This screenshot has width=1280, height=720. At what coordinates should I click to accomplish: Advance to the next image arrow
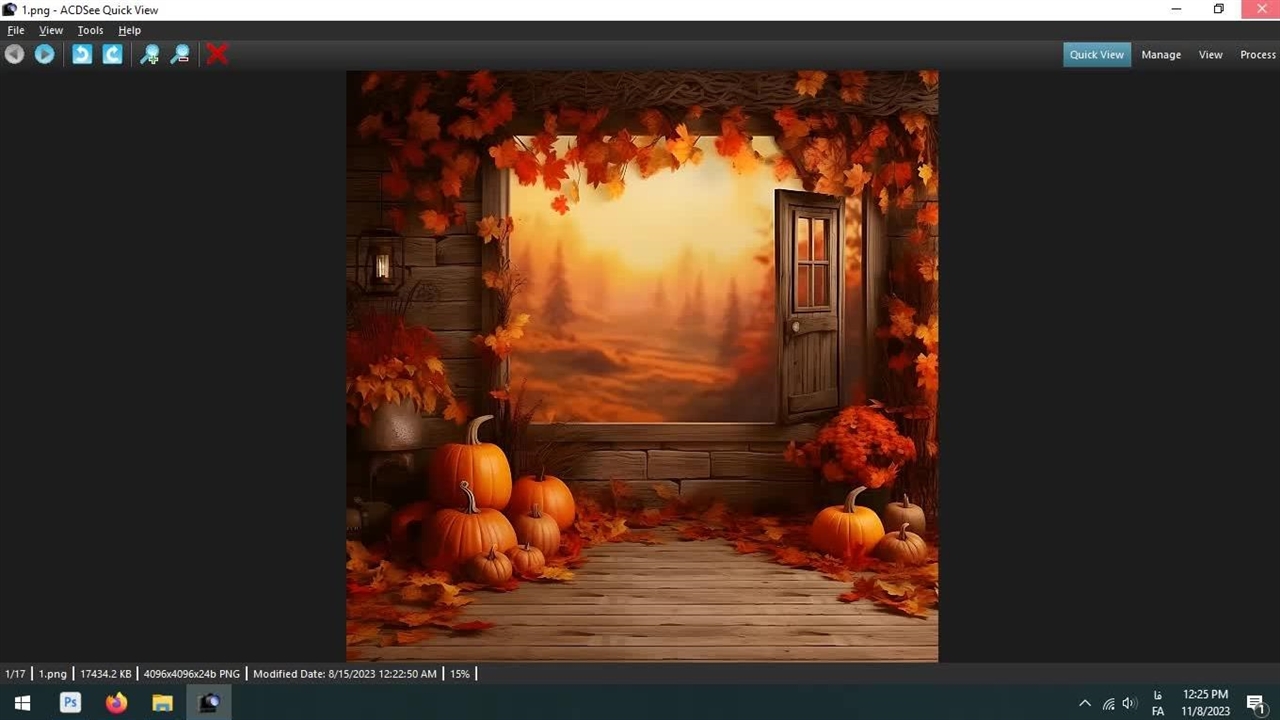45,54
